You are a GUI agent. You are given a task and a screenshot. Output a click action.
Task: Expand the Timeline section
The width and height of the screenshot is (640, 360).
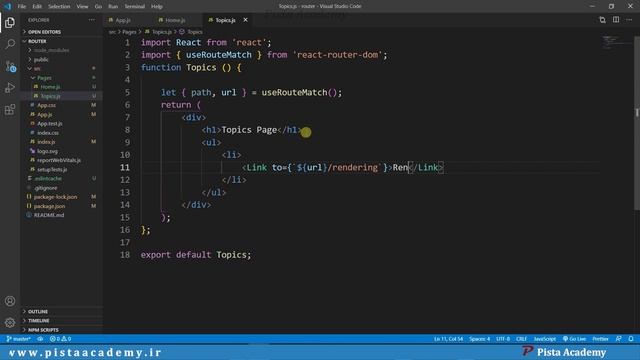coord(61,321)
